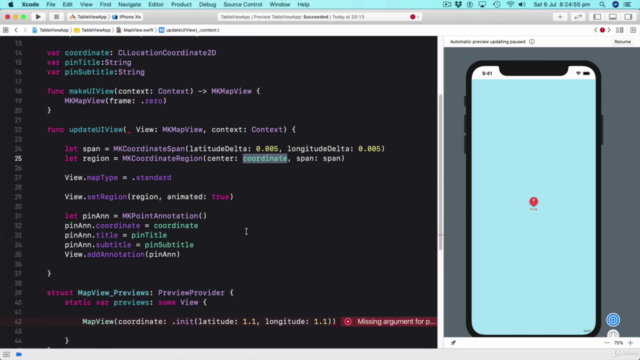Click 'MKPointAnnotation()' on line 31
This screenshot has height=360, width=640.
tap(164, 216)
